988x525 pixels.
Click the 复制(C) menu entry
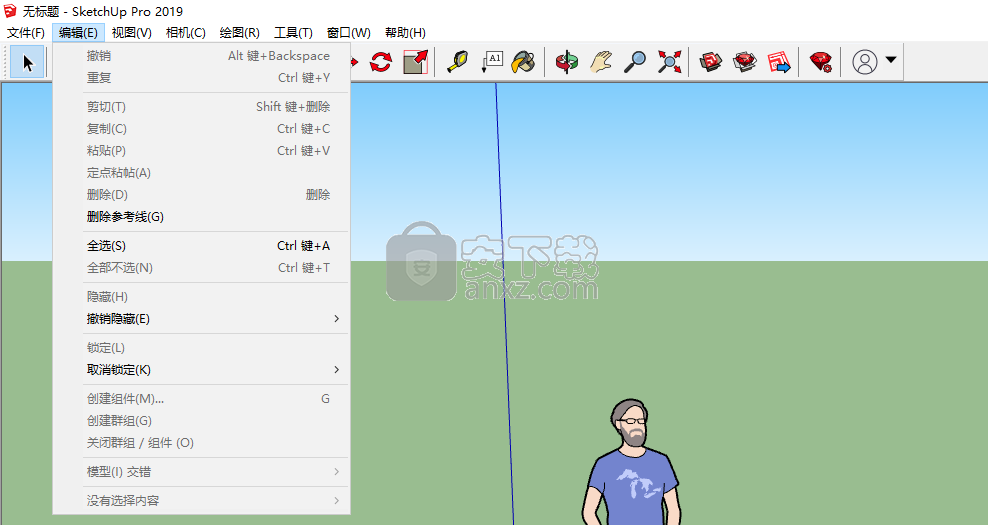pyautogui.click(x=202, y=129)
